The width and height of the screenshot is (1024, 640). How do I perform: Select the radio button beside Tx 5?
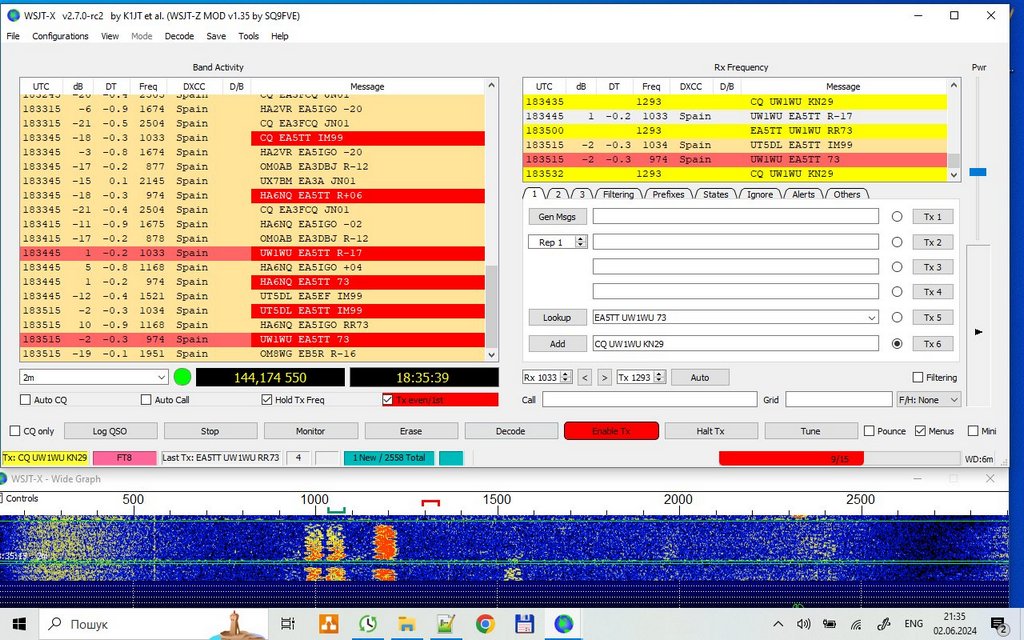(897, 317)
